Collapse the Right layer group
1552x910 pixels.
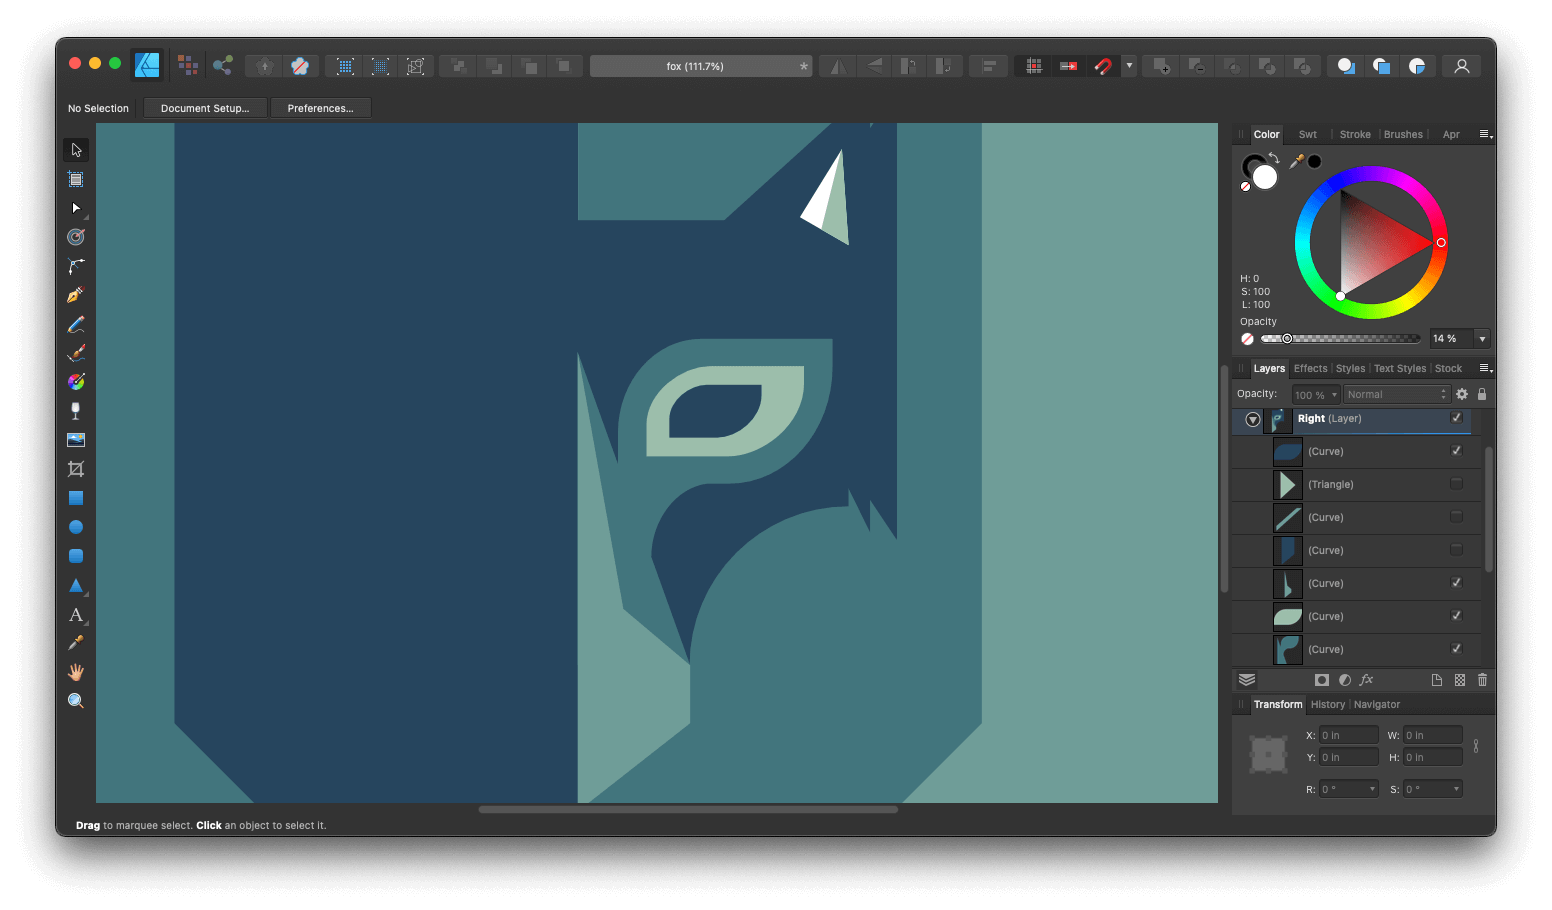click(1251, 419)
